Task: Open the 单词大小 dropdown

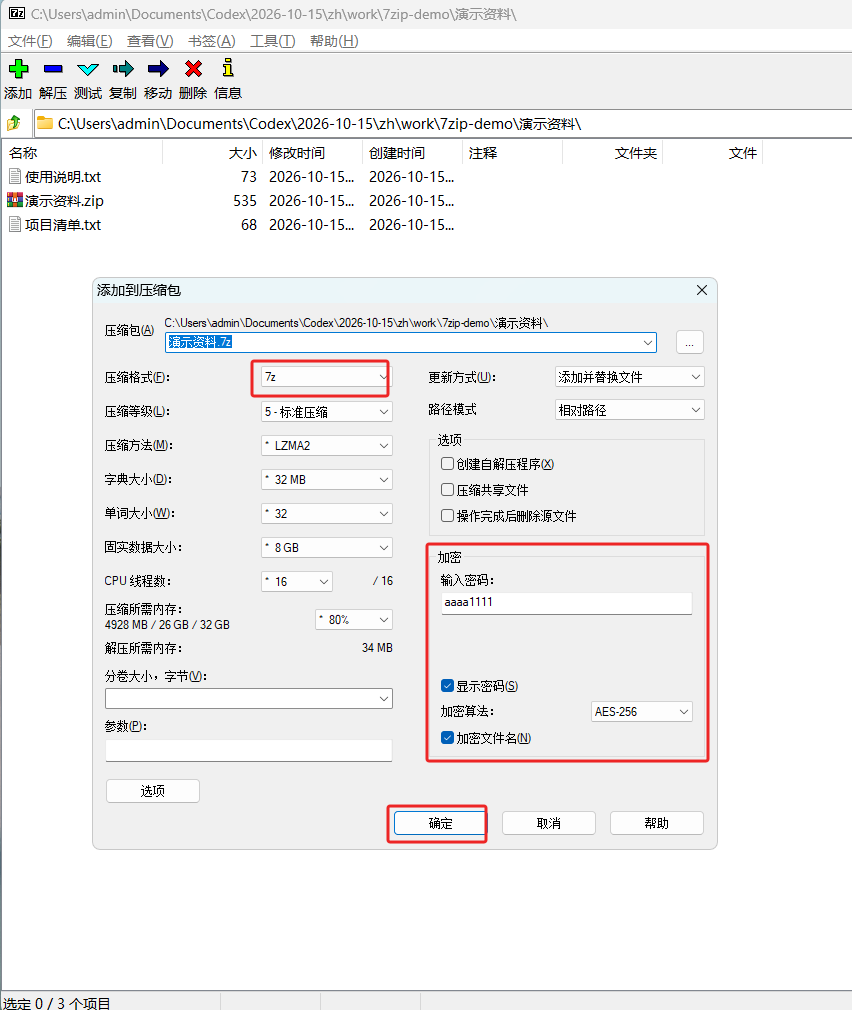Action: [x=327, y=514]
